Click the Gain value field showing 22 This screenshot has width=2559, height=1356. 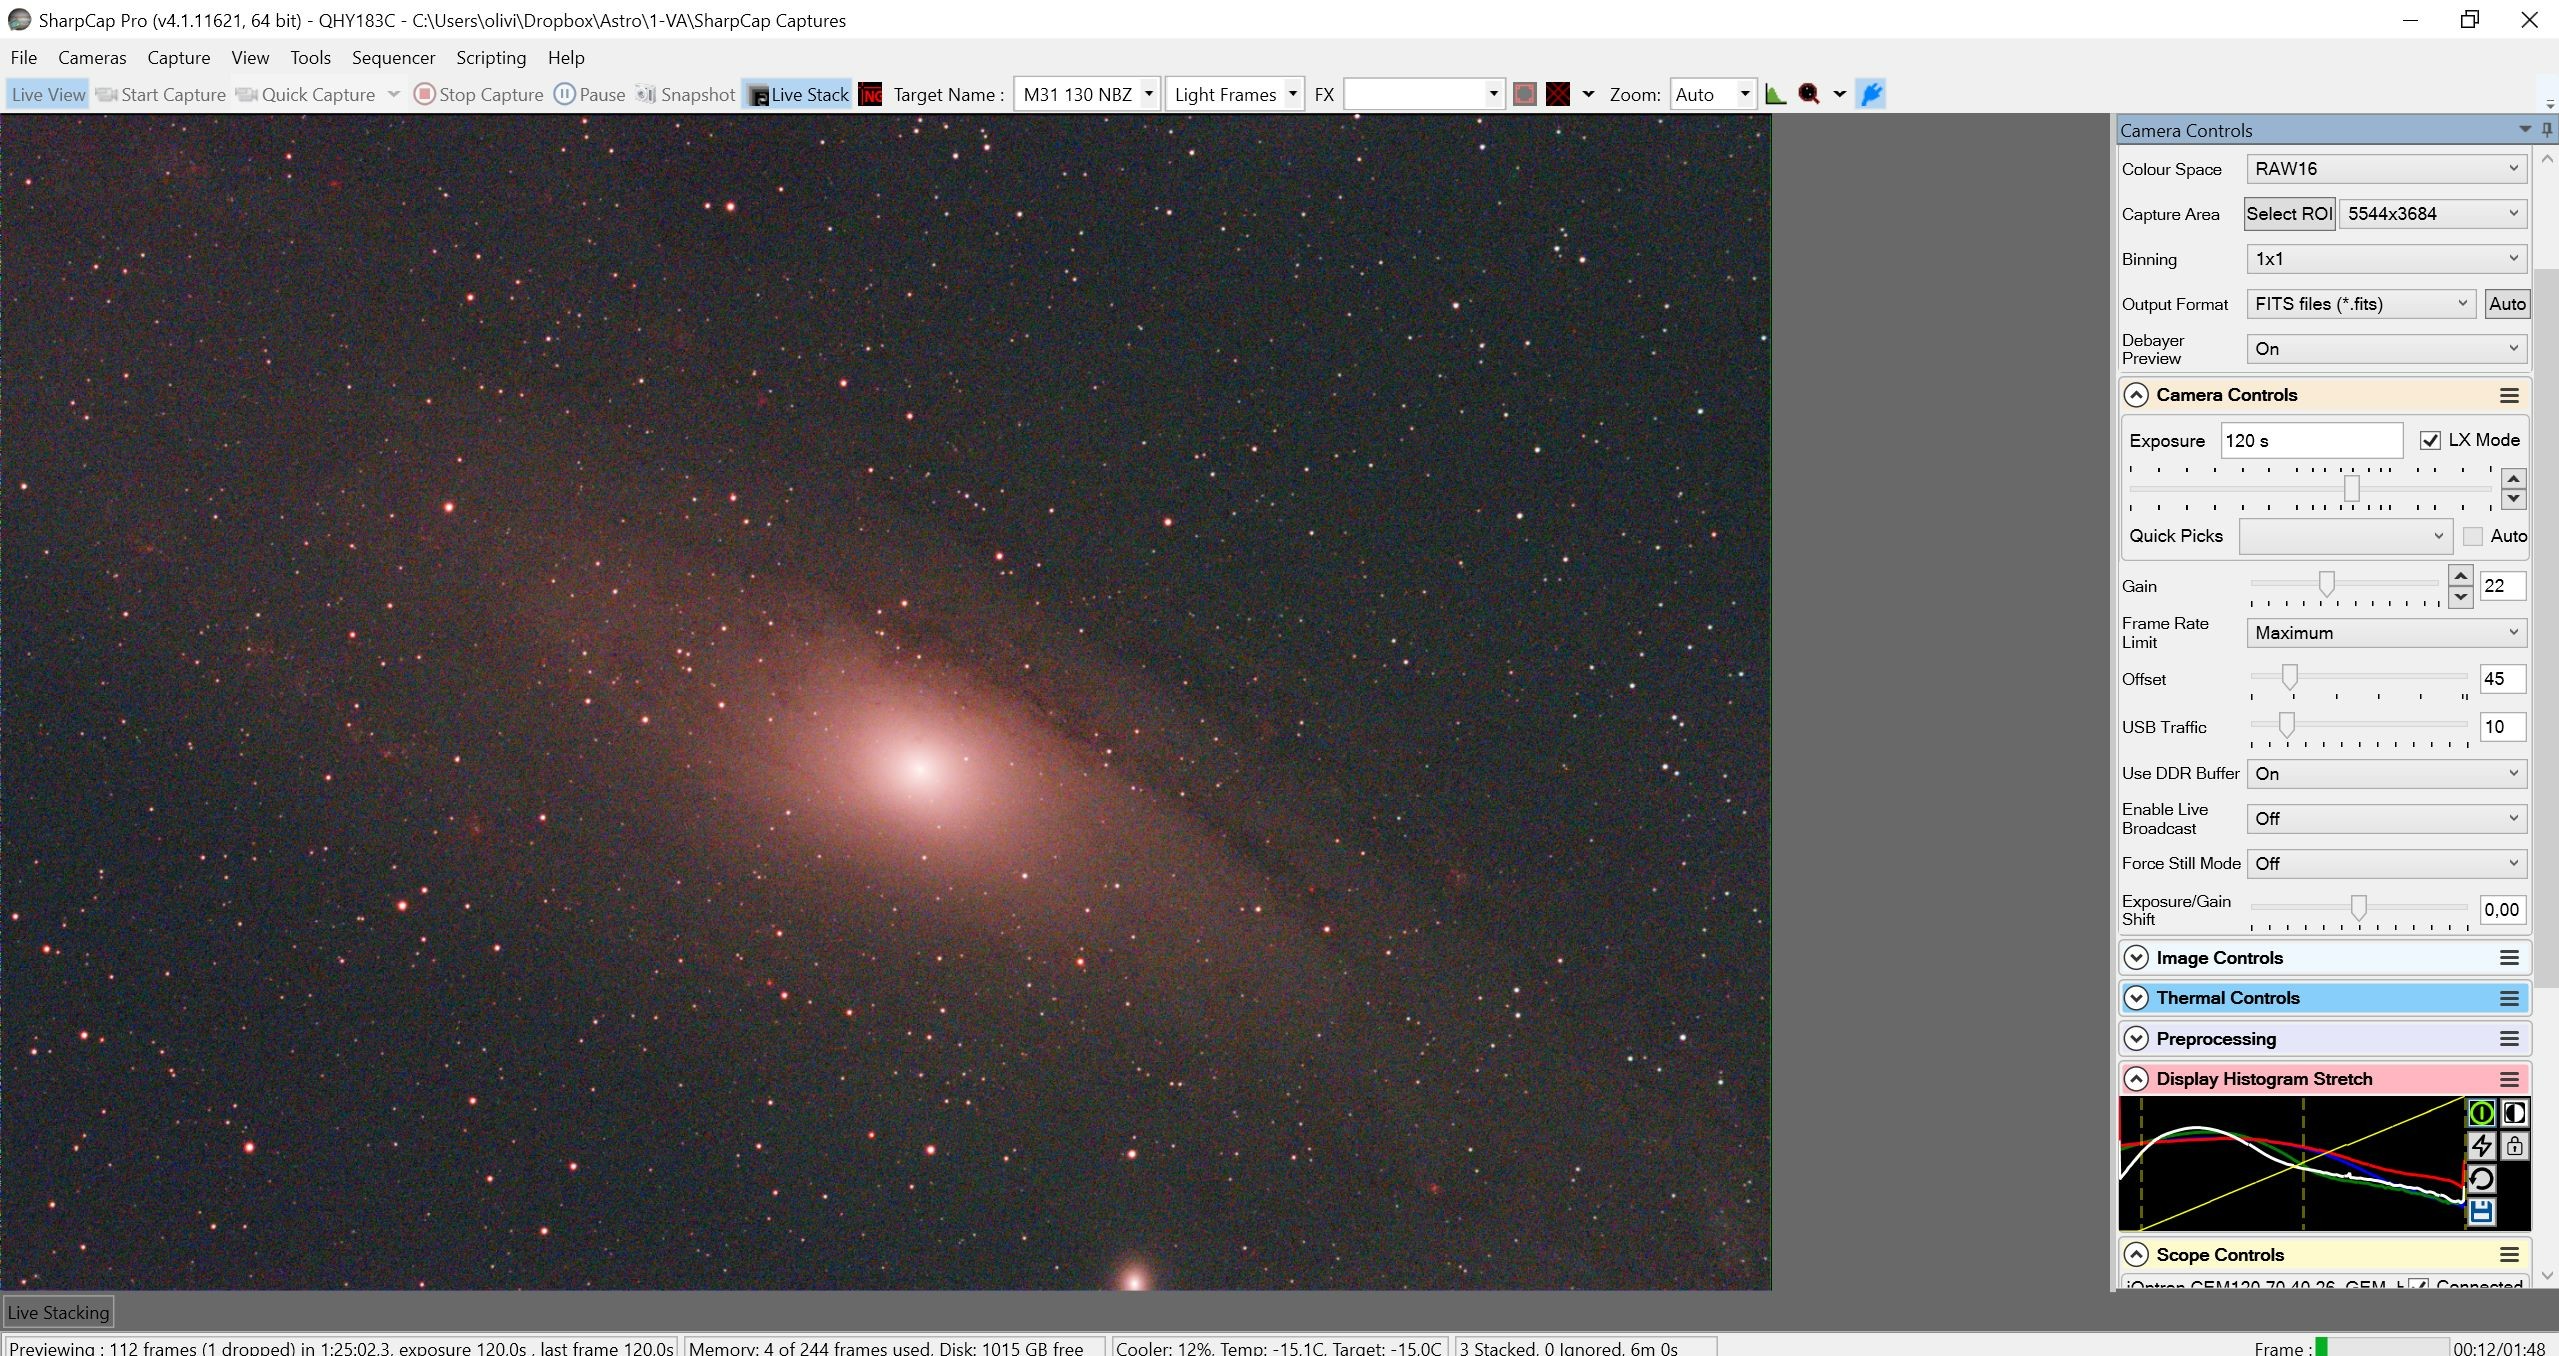coord(2502,586)
